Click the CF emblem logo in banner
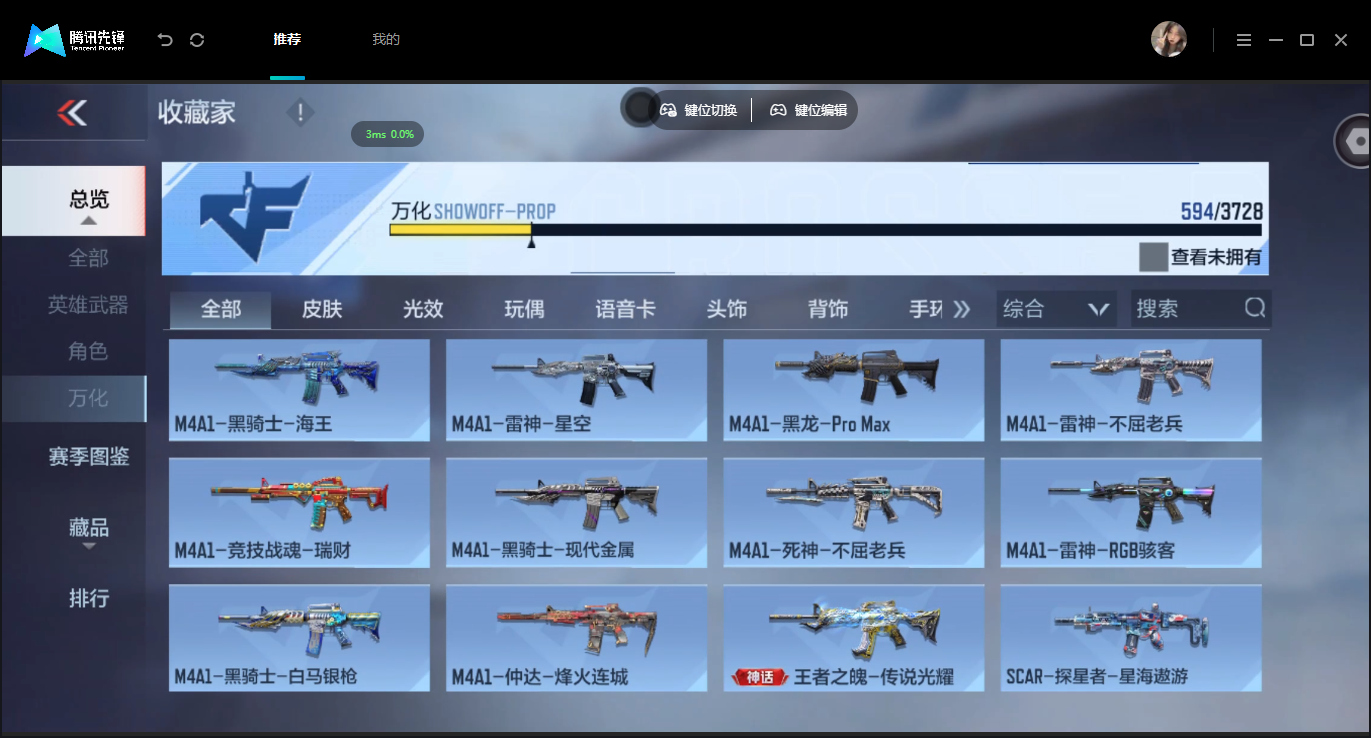The height and width of the screenshot is (738, 1371). coord(255,218)
